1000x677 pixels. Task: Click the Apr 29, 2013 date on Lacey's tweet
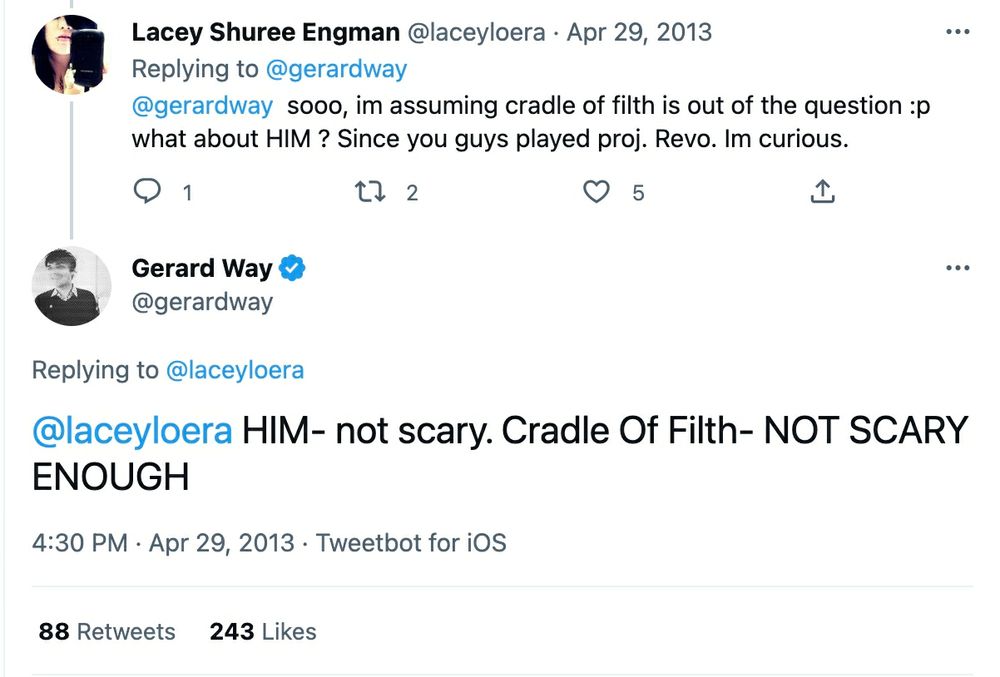pyautogui.click(x=639, y=32)
